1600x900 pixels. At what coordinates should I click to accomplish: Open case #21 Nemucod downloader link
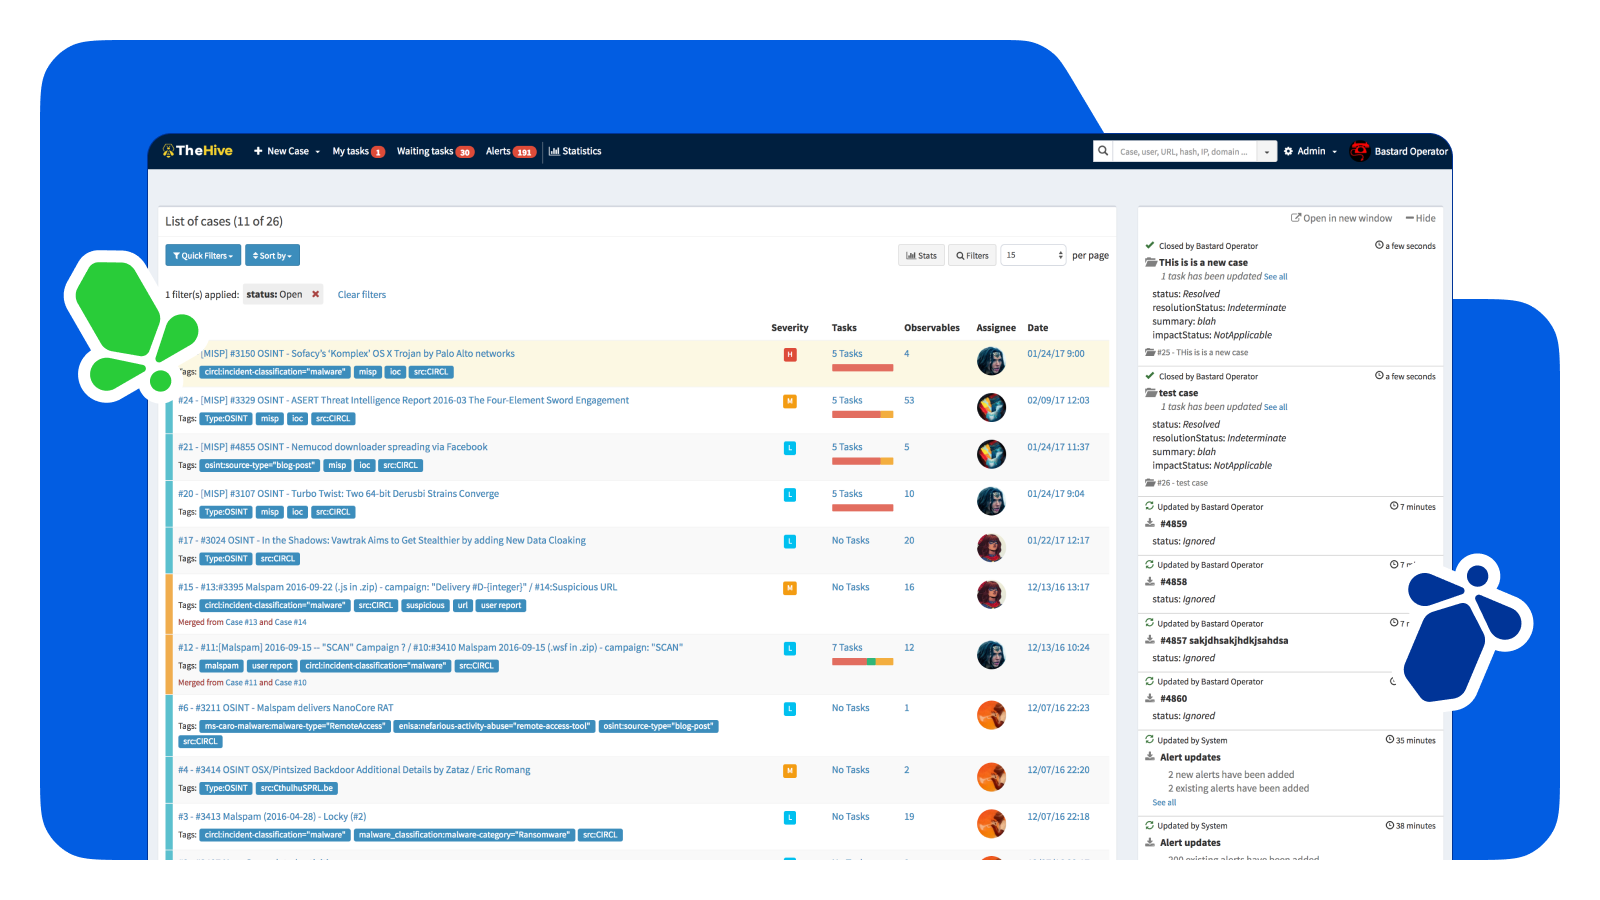pos(333,447)
